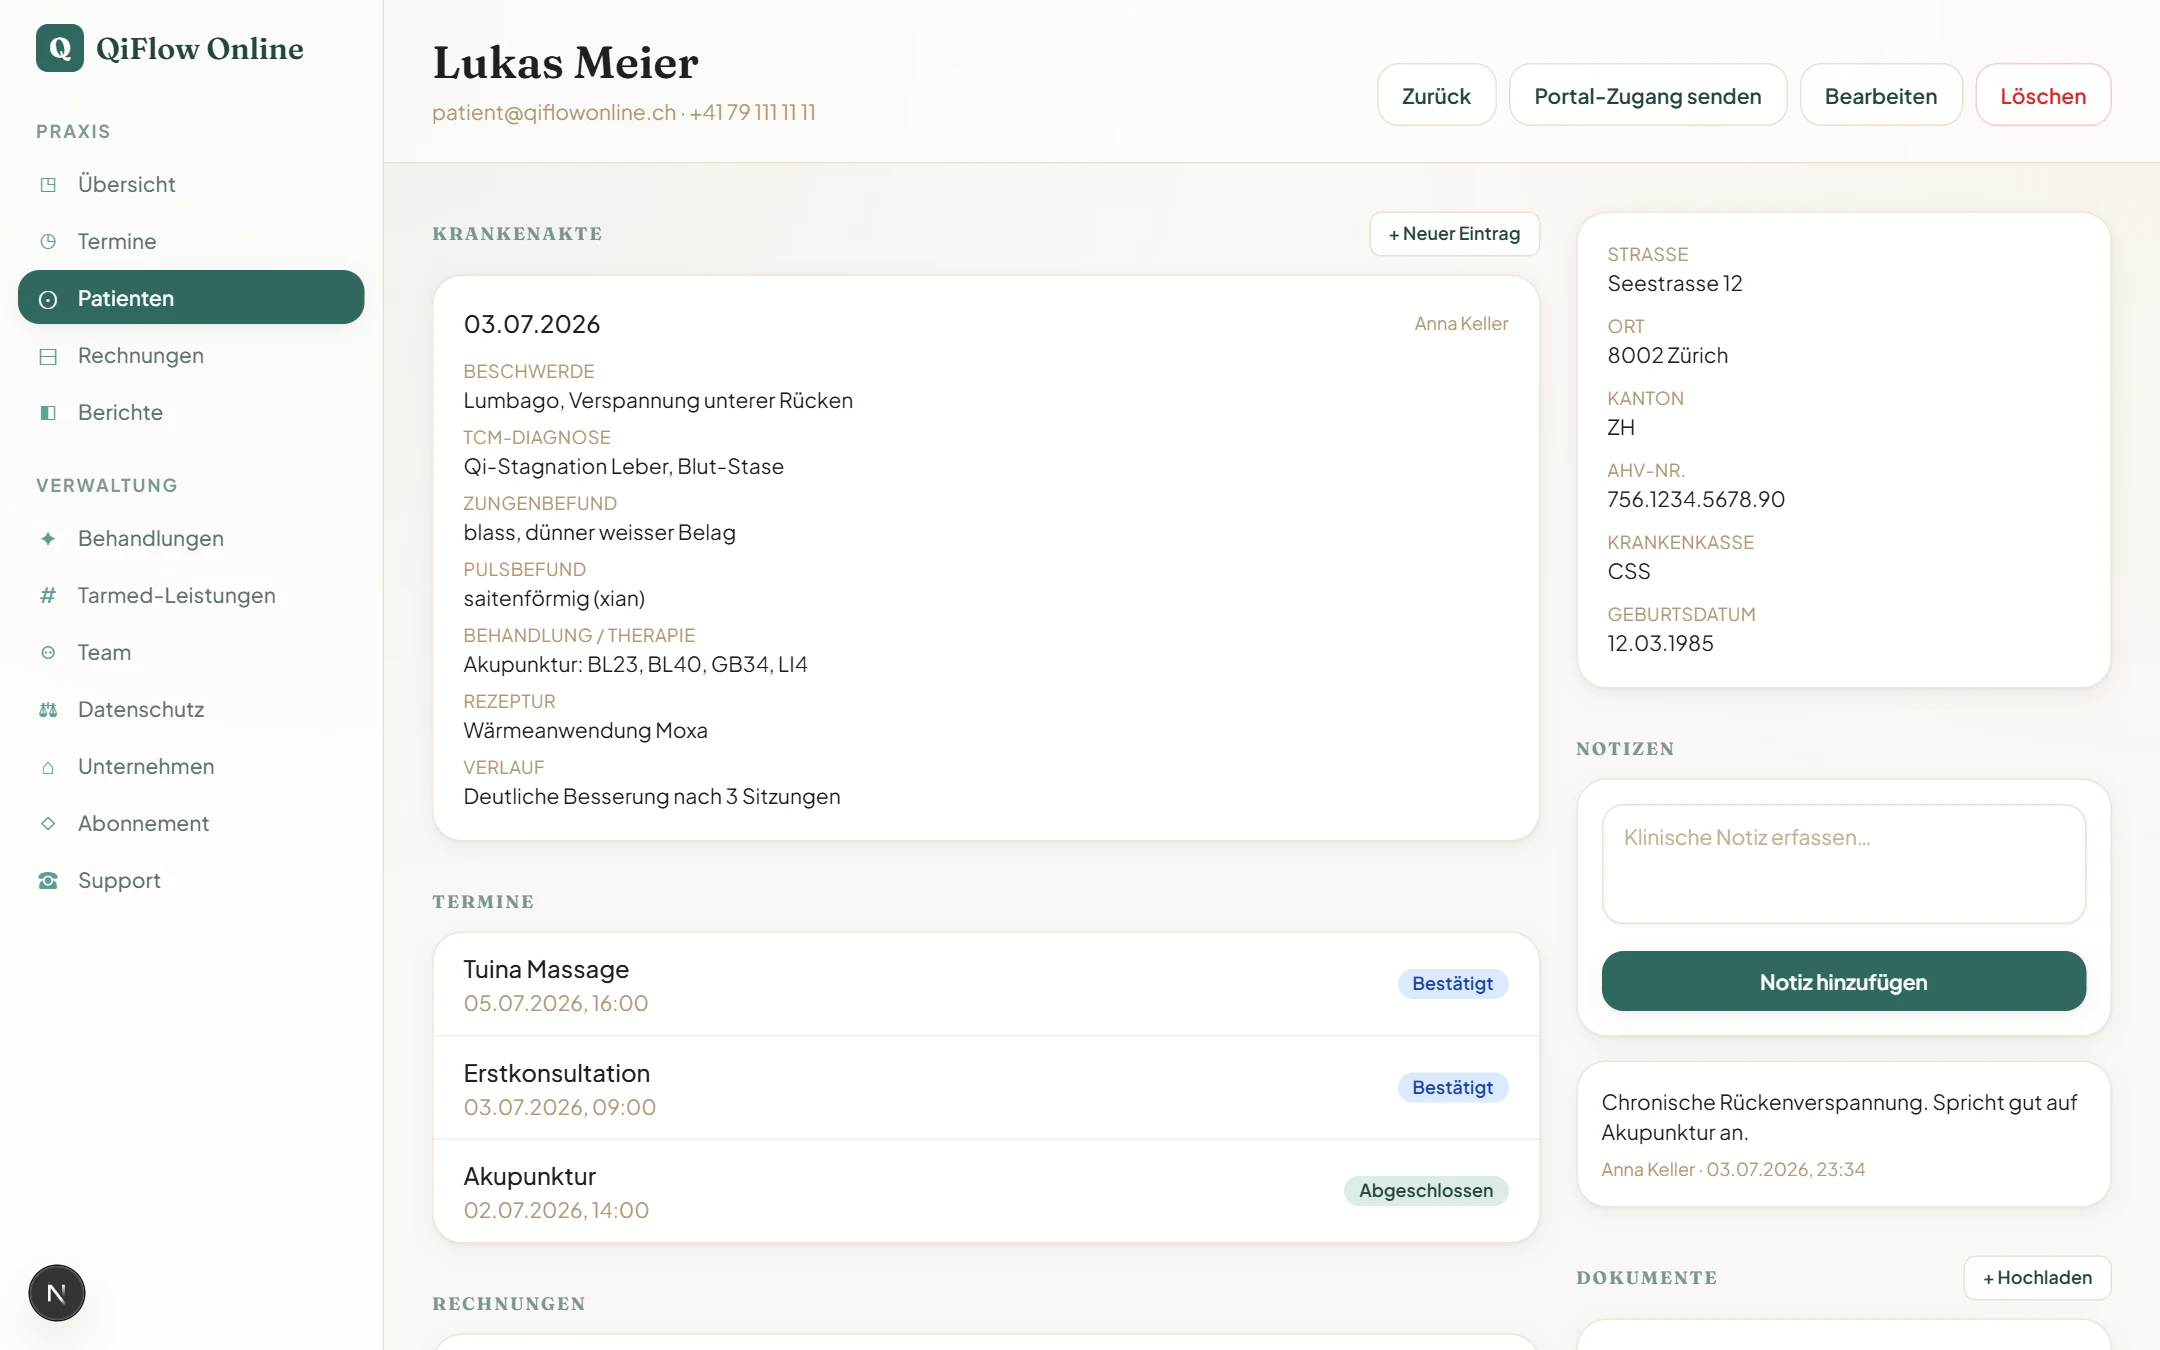Click the Termine clock icon
This screenshot has width=2160, height=1350.
[x=48, y=241]
